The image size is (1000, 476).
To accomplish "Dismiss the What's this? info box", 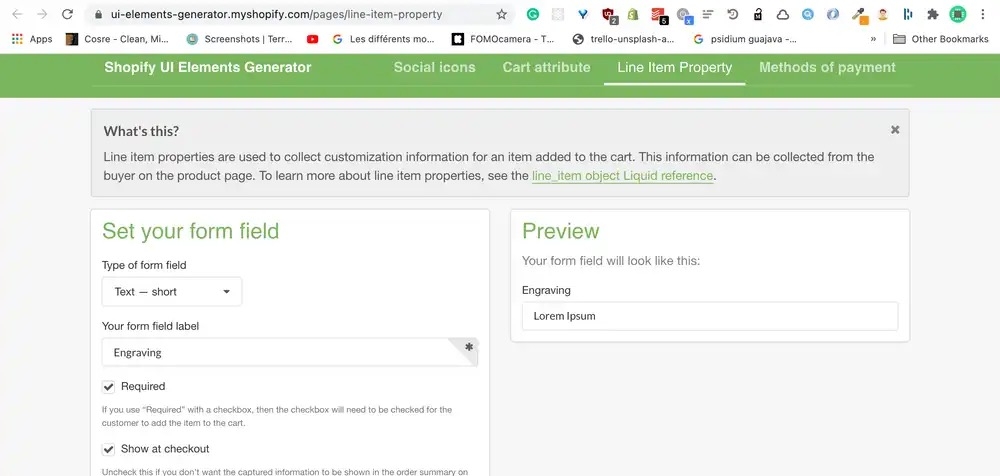I will coord(895,130).
